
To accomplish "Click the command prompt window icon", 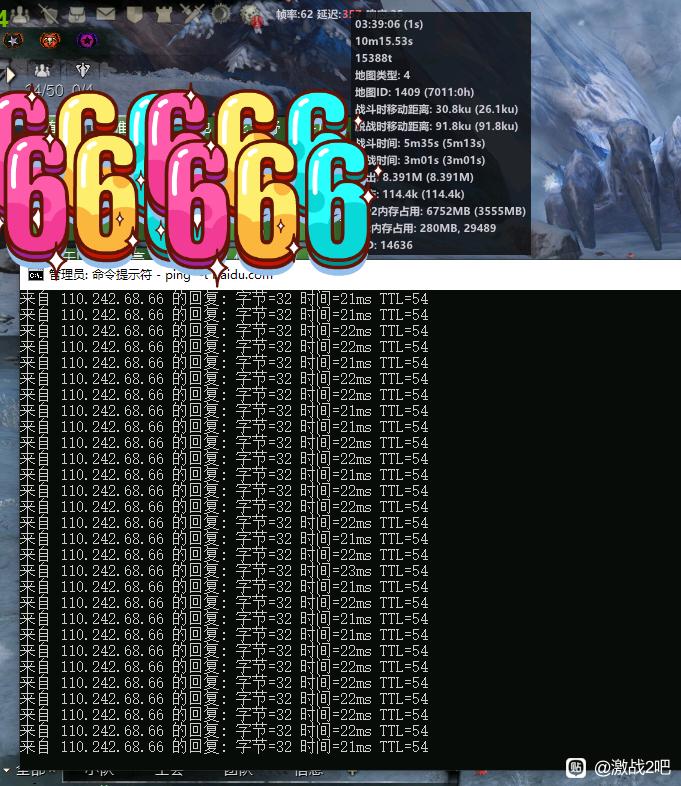I will (x=36, y=275).
